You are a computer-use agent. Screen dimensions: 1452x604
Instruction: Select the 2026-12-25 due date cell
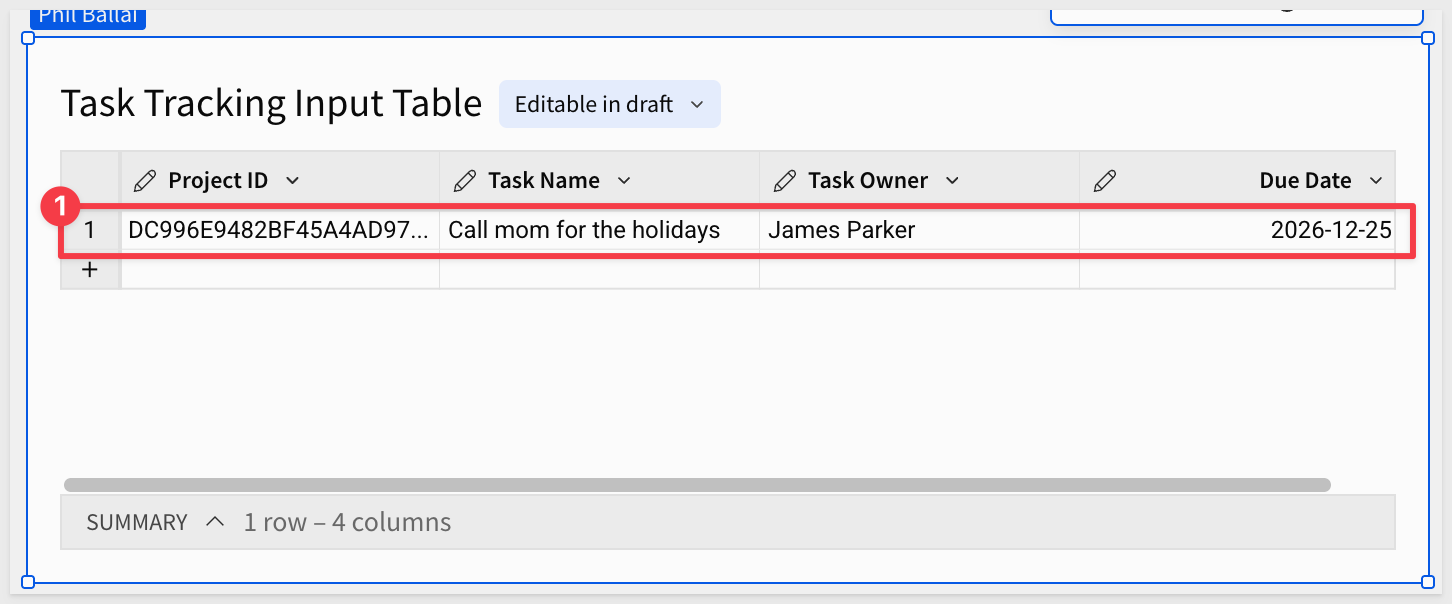point(1237,230)
